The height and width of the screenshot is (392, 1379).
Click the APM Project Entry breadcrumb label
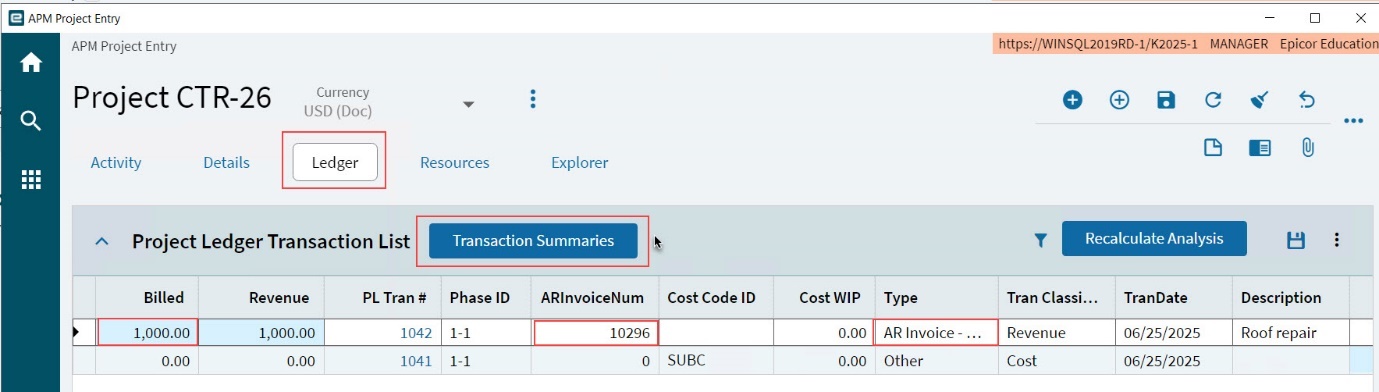(124, 46)
